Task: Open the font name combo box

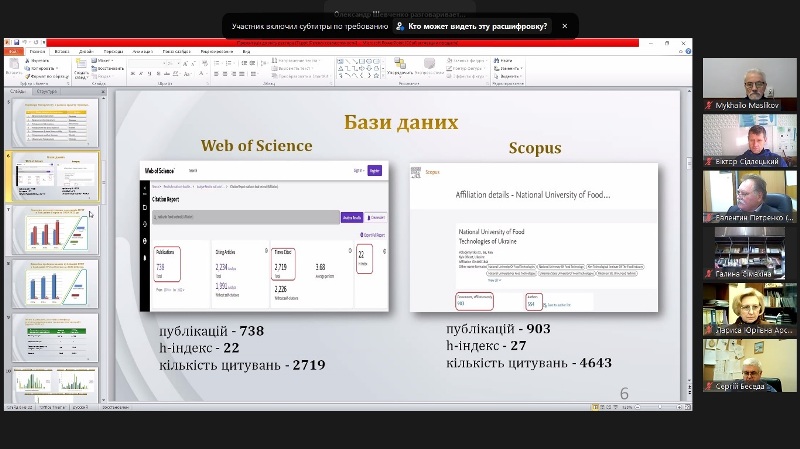Action: [147, 64]
